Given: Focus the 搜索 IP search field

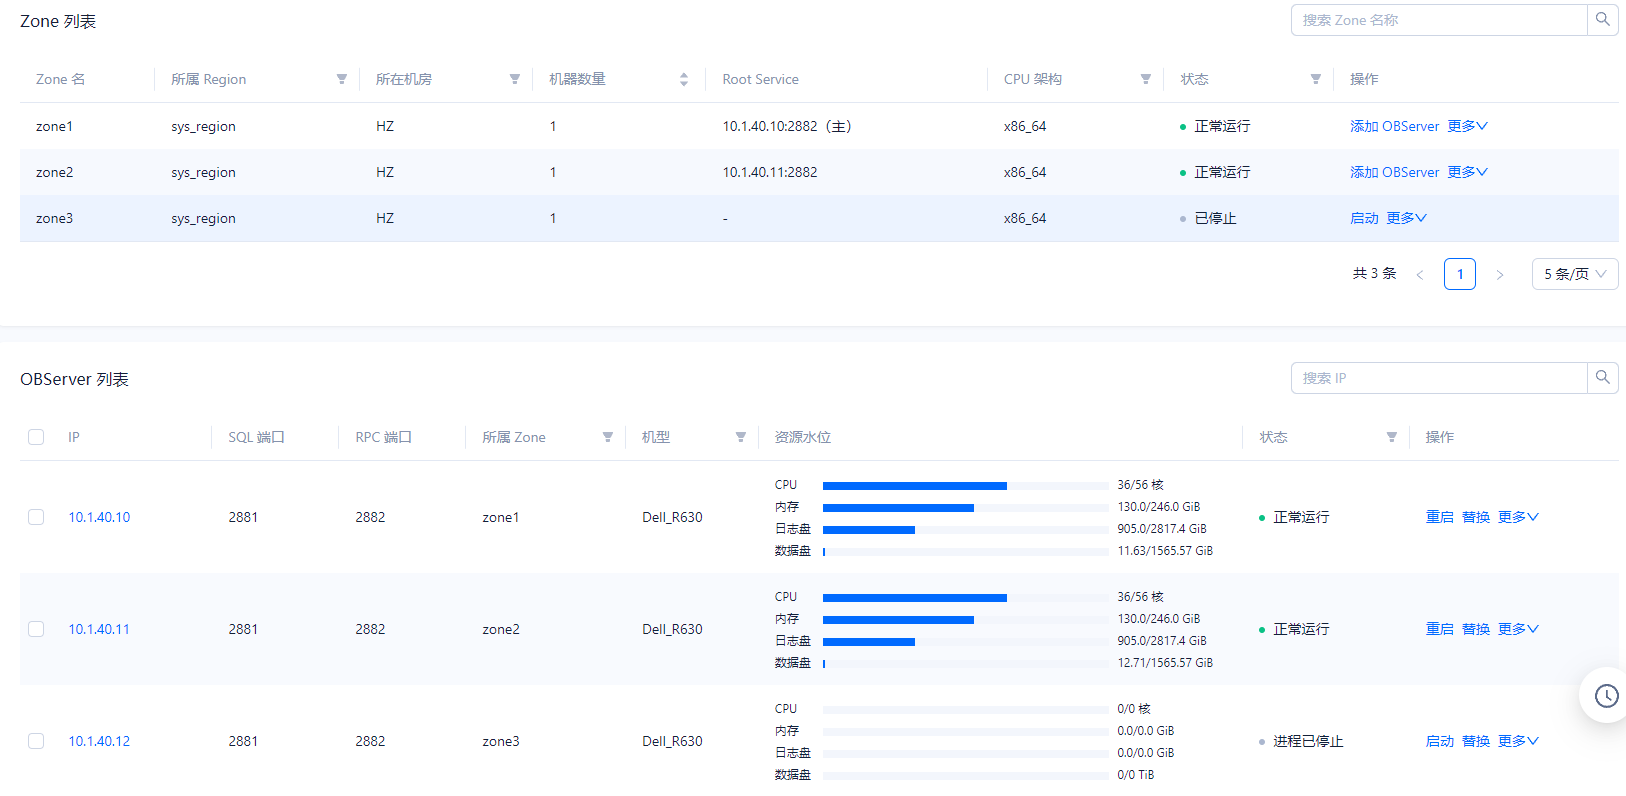Looking at the screenshot, I should click(x=1439, y=378).
